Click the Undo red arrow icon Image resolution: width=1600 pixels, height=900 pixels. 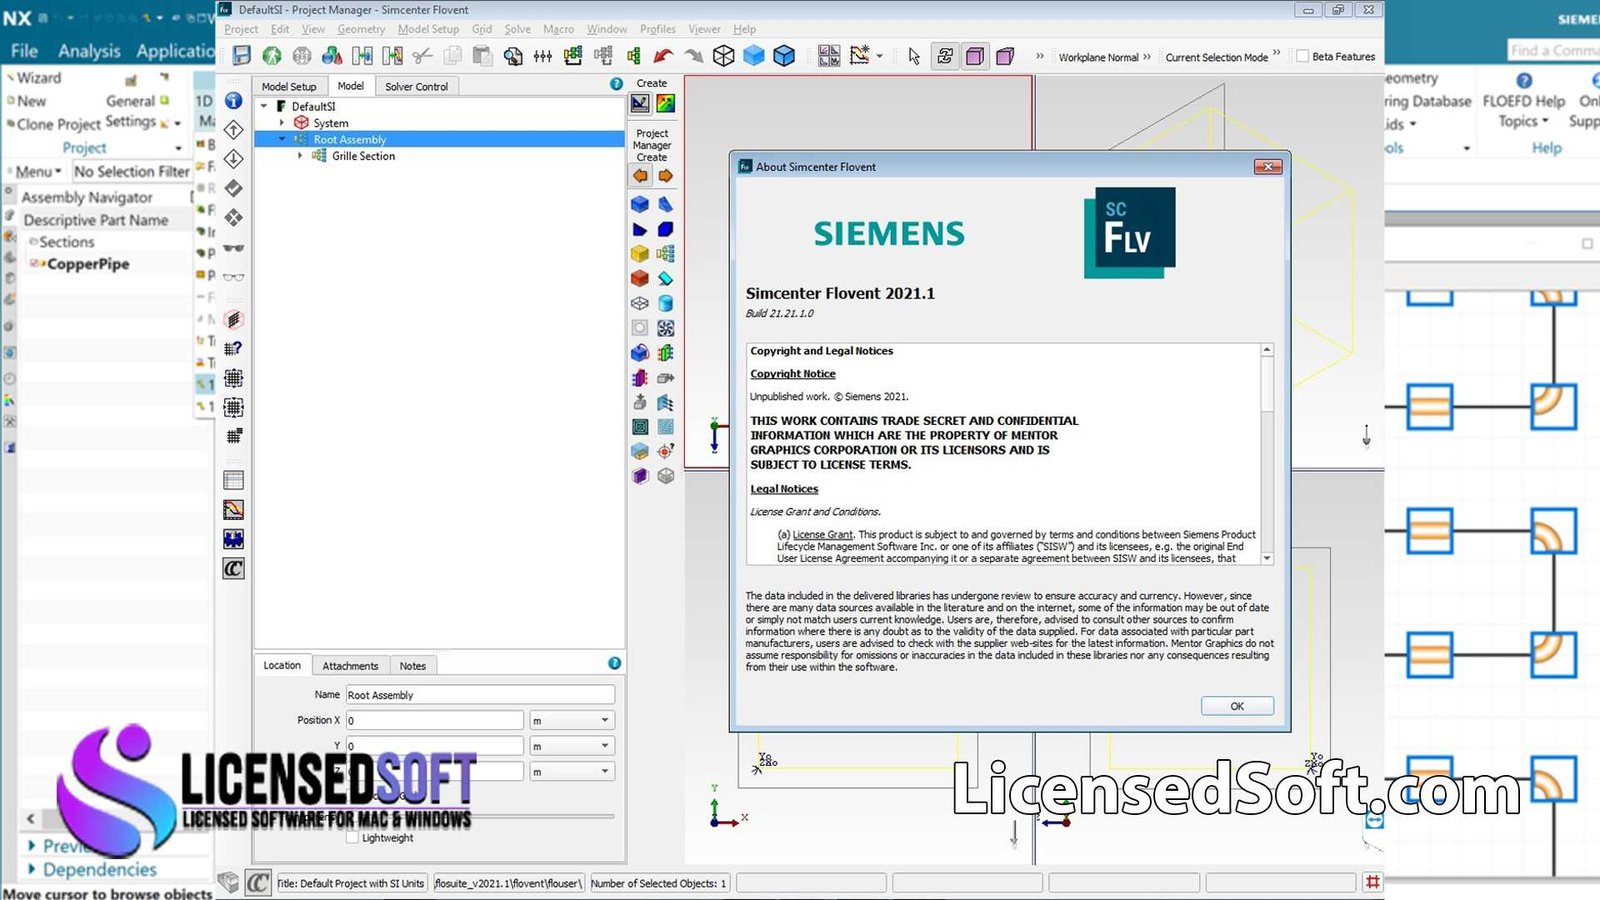pyautogui.click(x=663, y=56)
